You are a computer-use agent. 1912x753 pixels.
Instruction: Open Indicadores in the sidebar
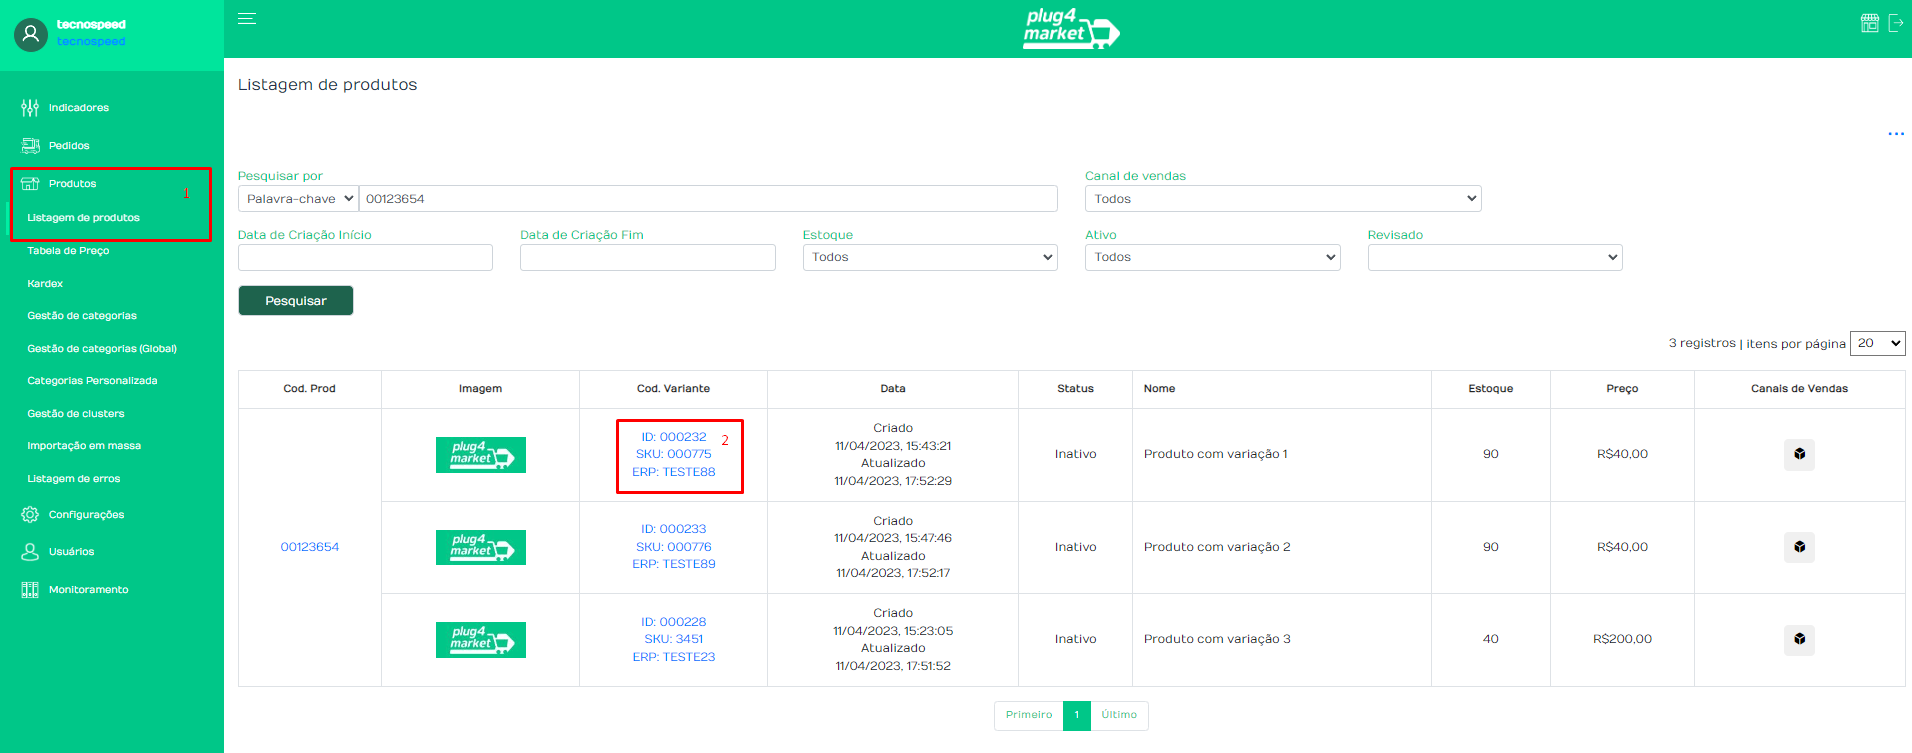(x=78, y=108)
